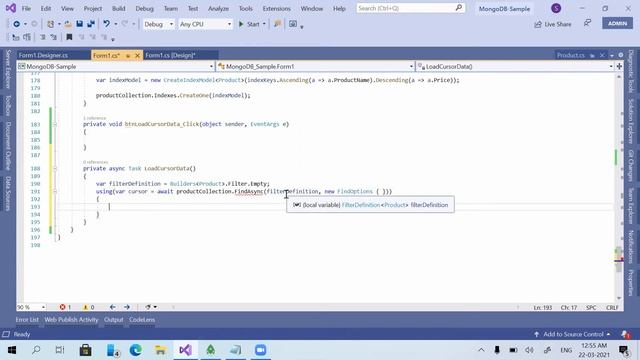Save the current file with Save icon
This screenshot has width=640, height=360.
(x=80, y=24)
